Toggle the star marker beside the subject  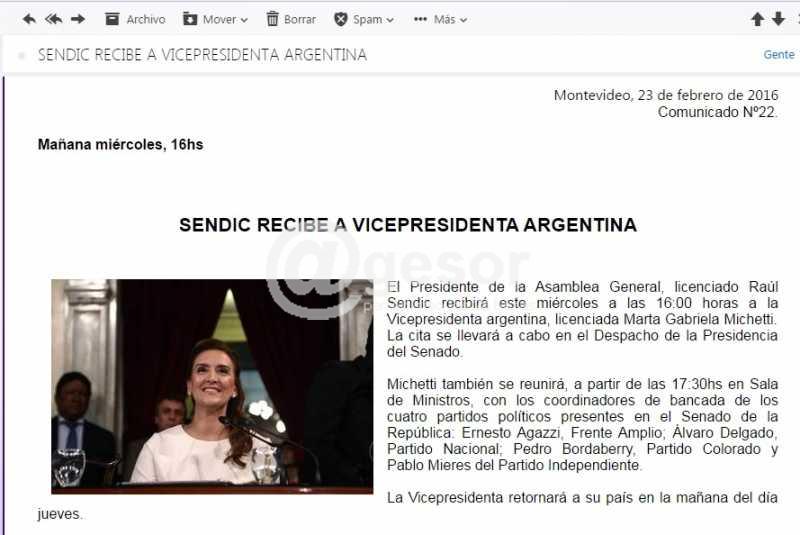[22, 56]
